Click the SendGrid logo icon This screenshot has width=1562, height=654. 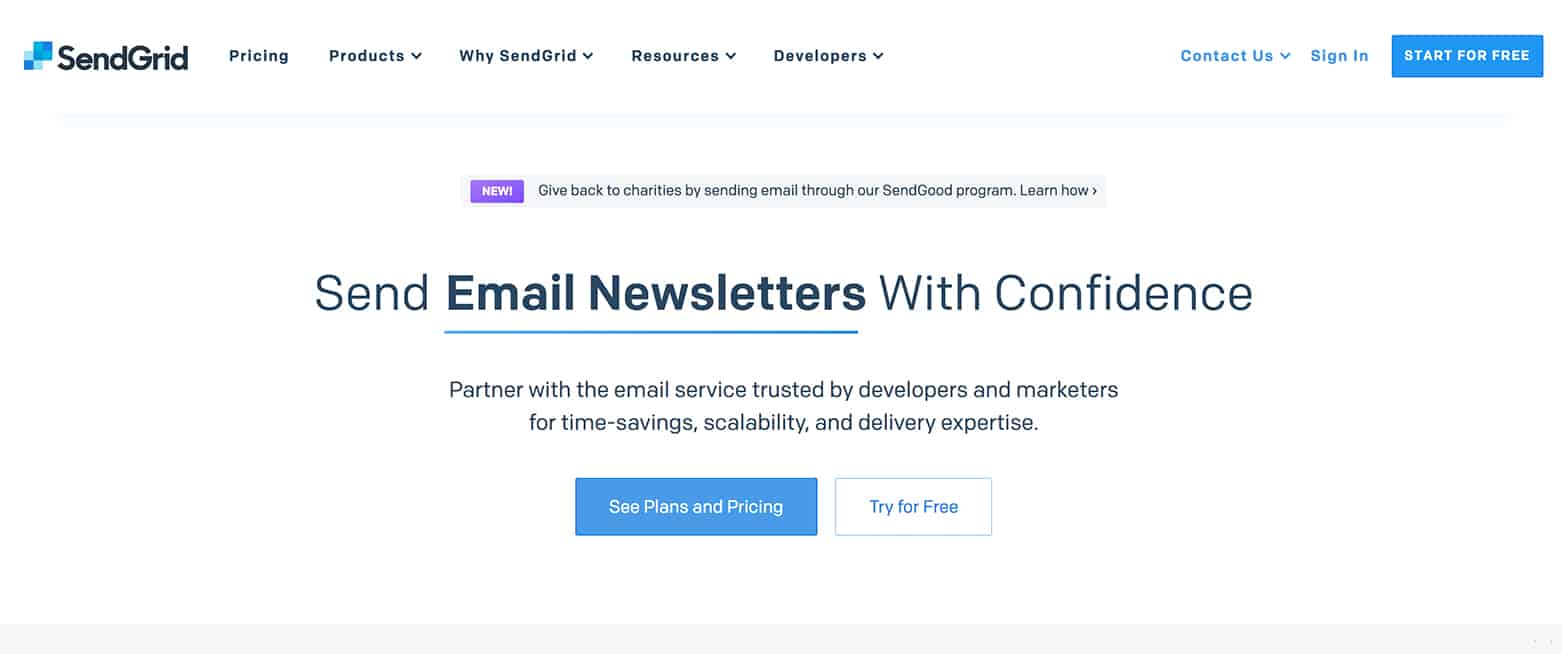(38, 56)
